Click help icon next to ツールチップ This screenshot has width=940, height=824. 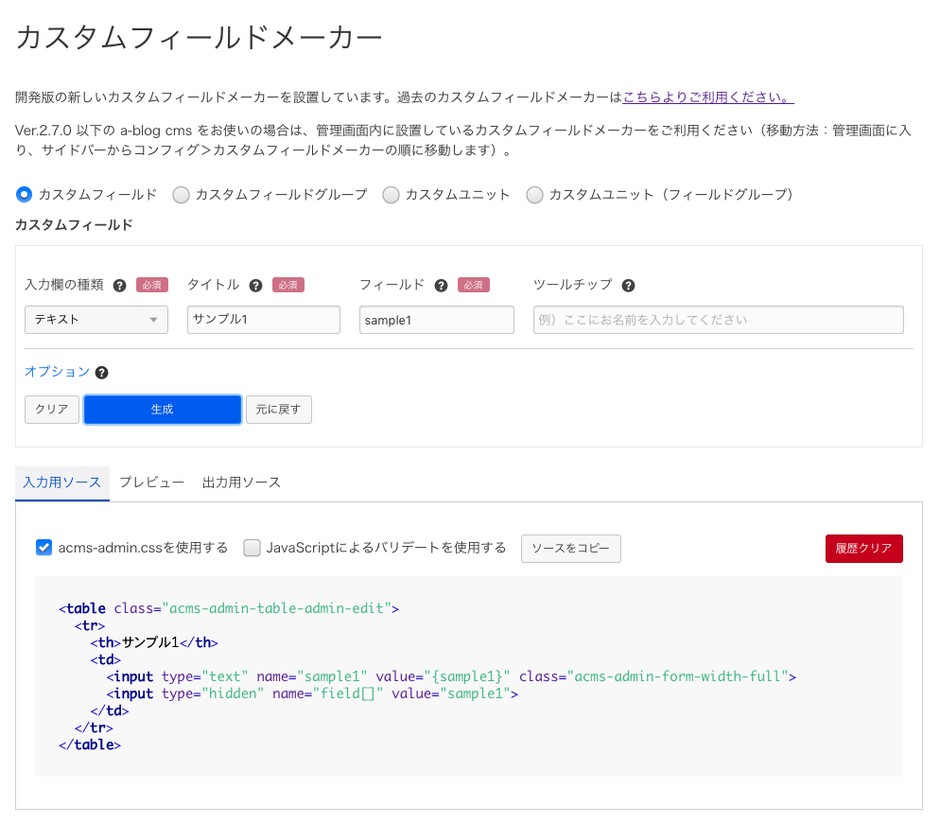point(628,285)
